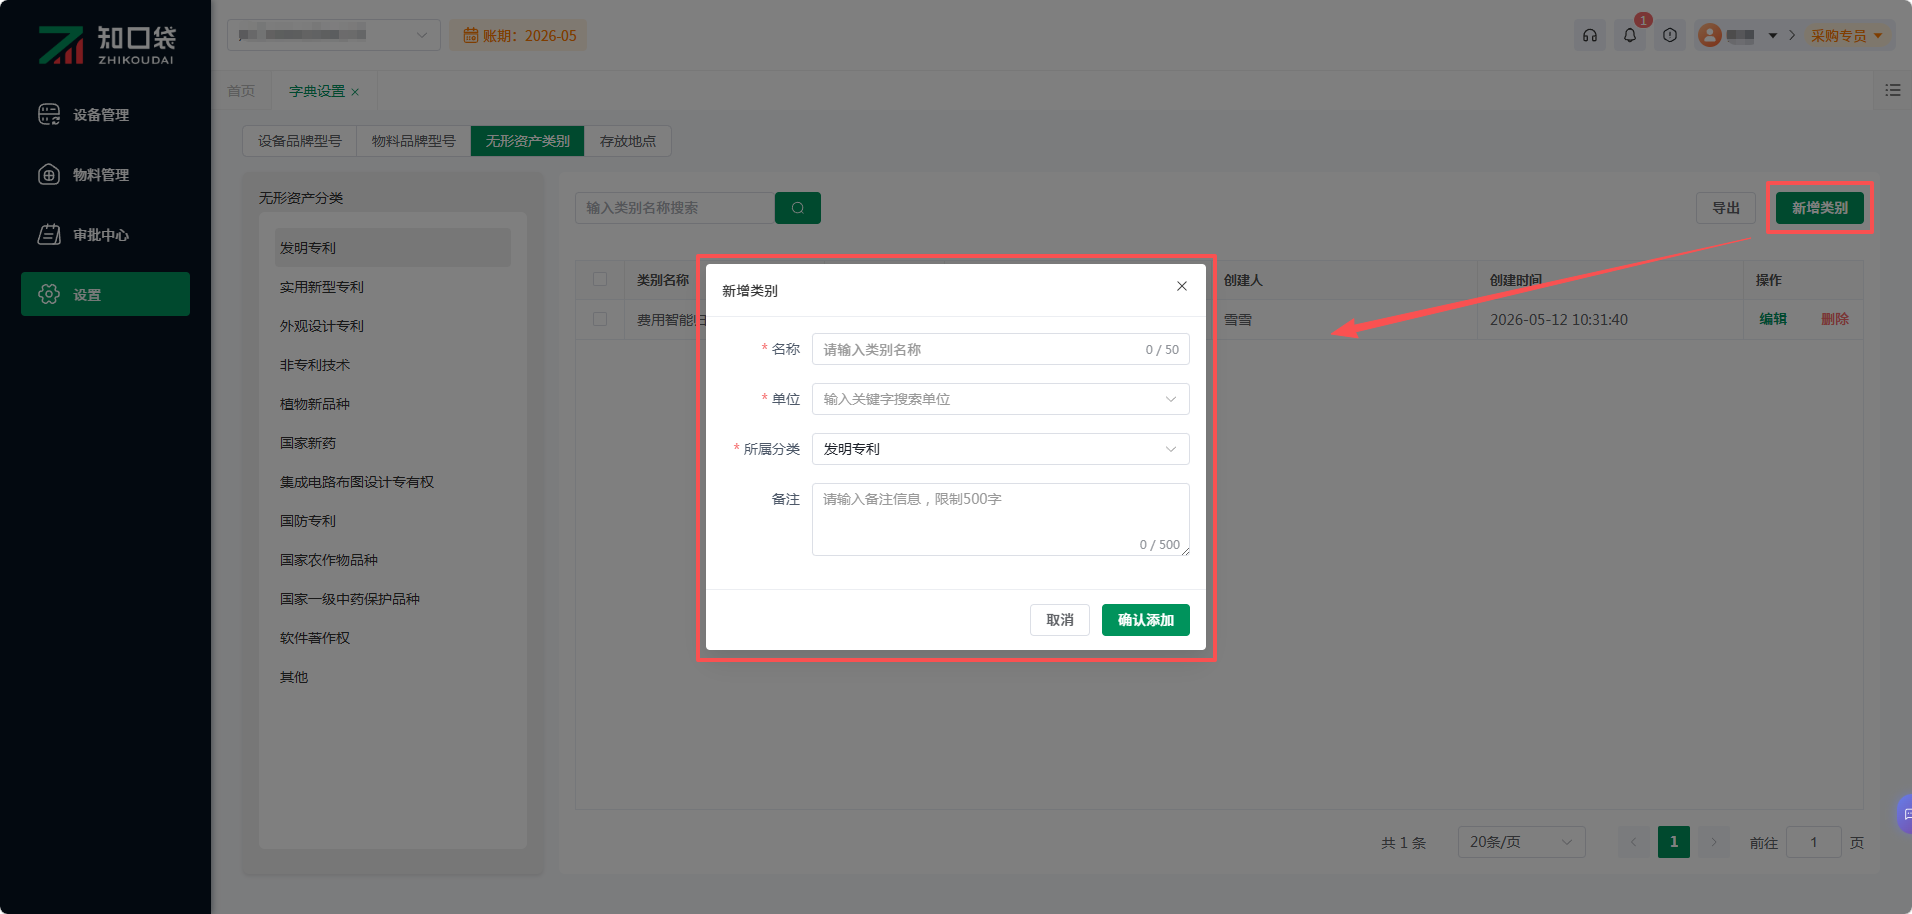Open 物料管理 in sidebar
Image resolution: width=1912 pixels, height=914 pixels.
pyautogui.click(x=105, y=175)
